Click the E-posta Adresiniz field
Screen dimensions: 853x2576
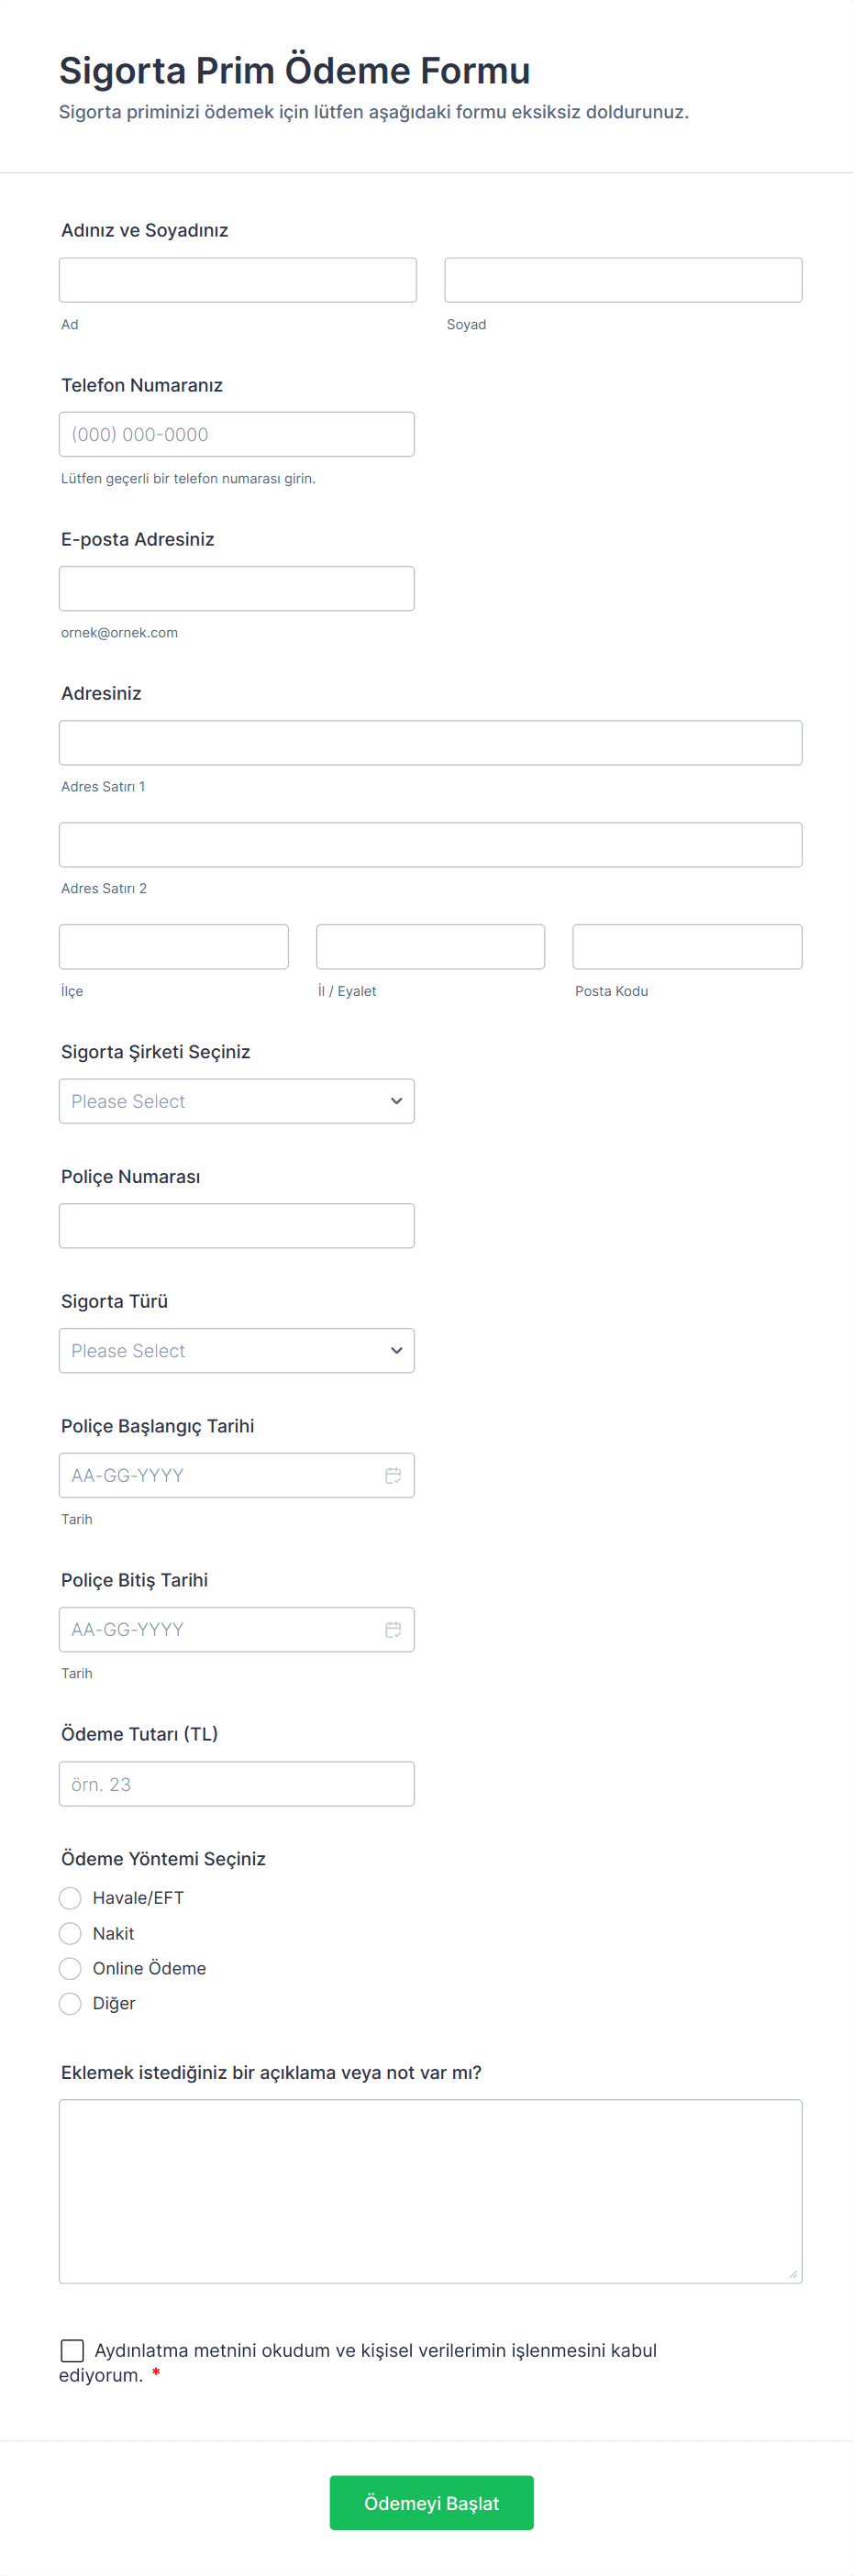point(236,588)
